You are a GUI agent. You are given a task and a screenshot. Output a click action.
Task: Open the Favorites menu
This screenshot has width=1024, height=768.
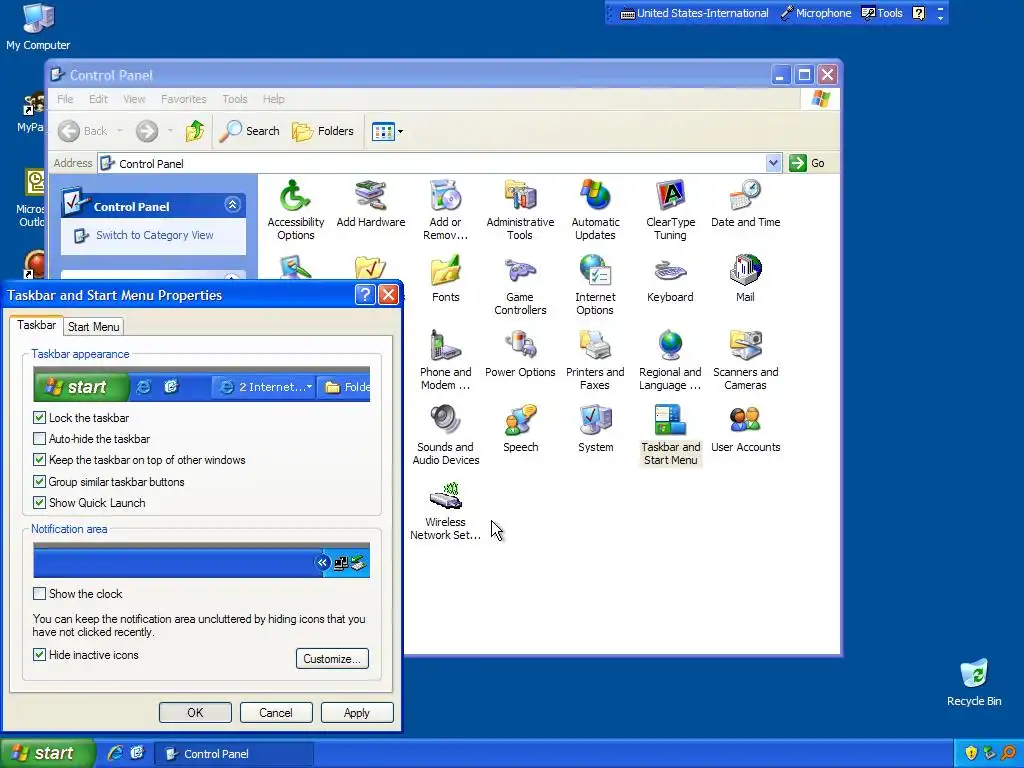(x=184, y=99)
